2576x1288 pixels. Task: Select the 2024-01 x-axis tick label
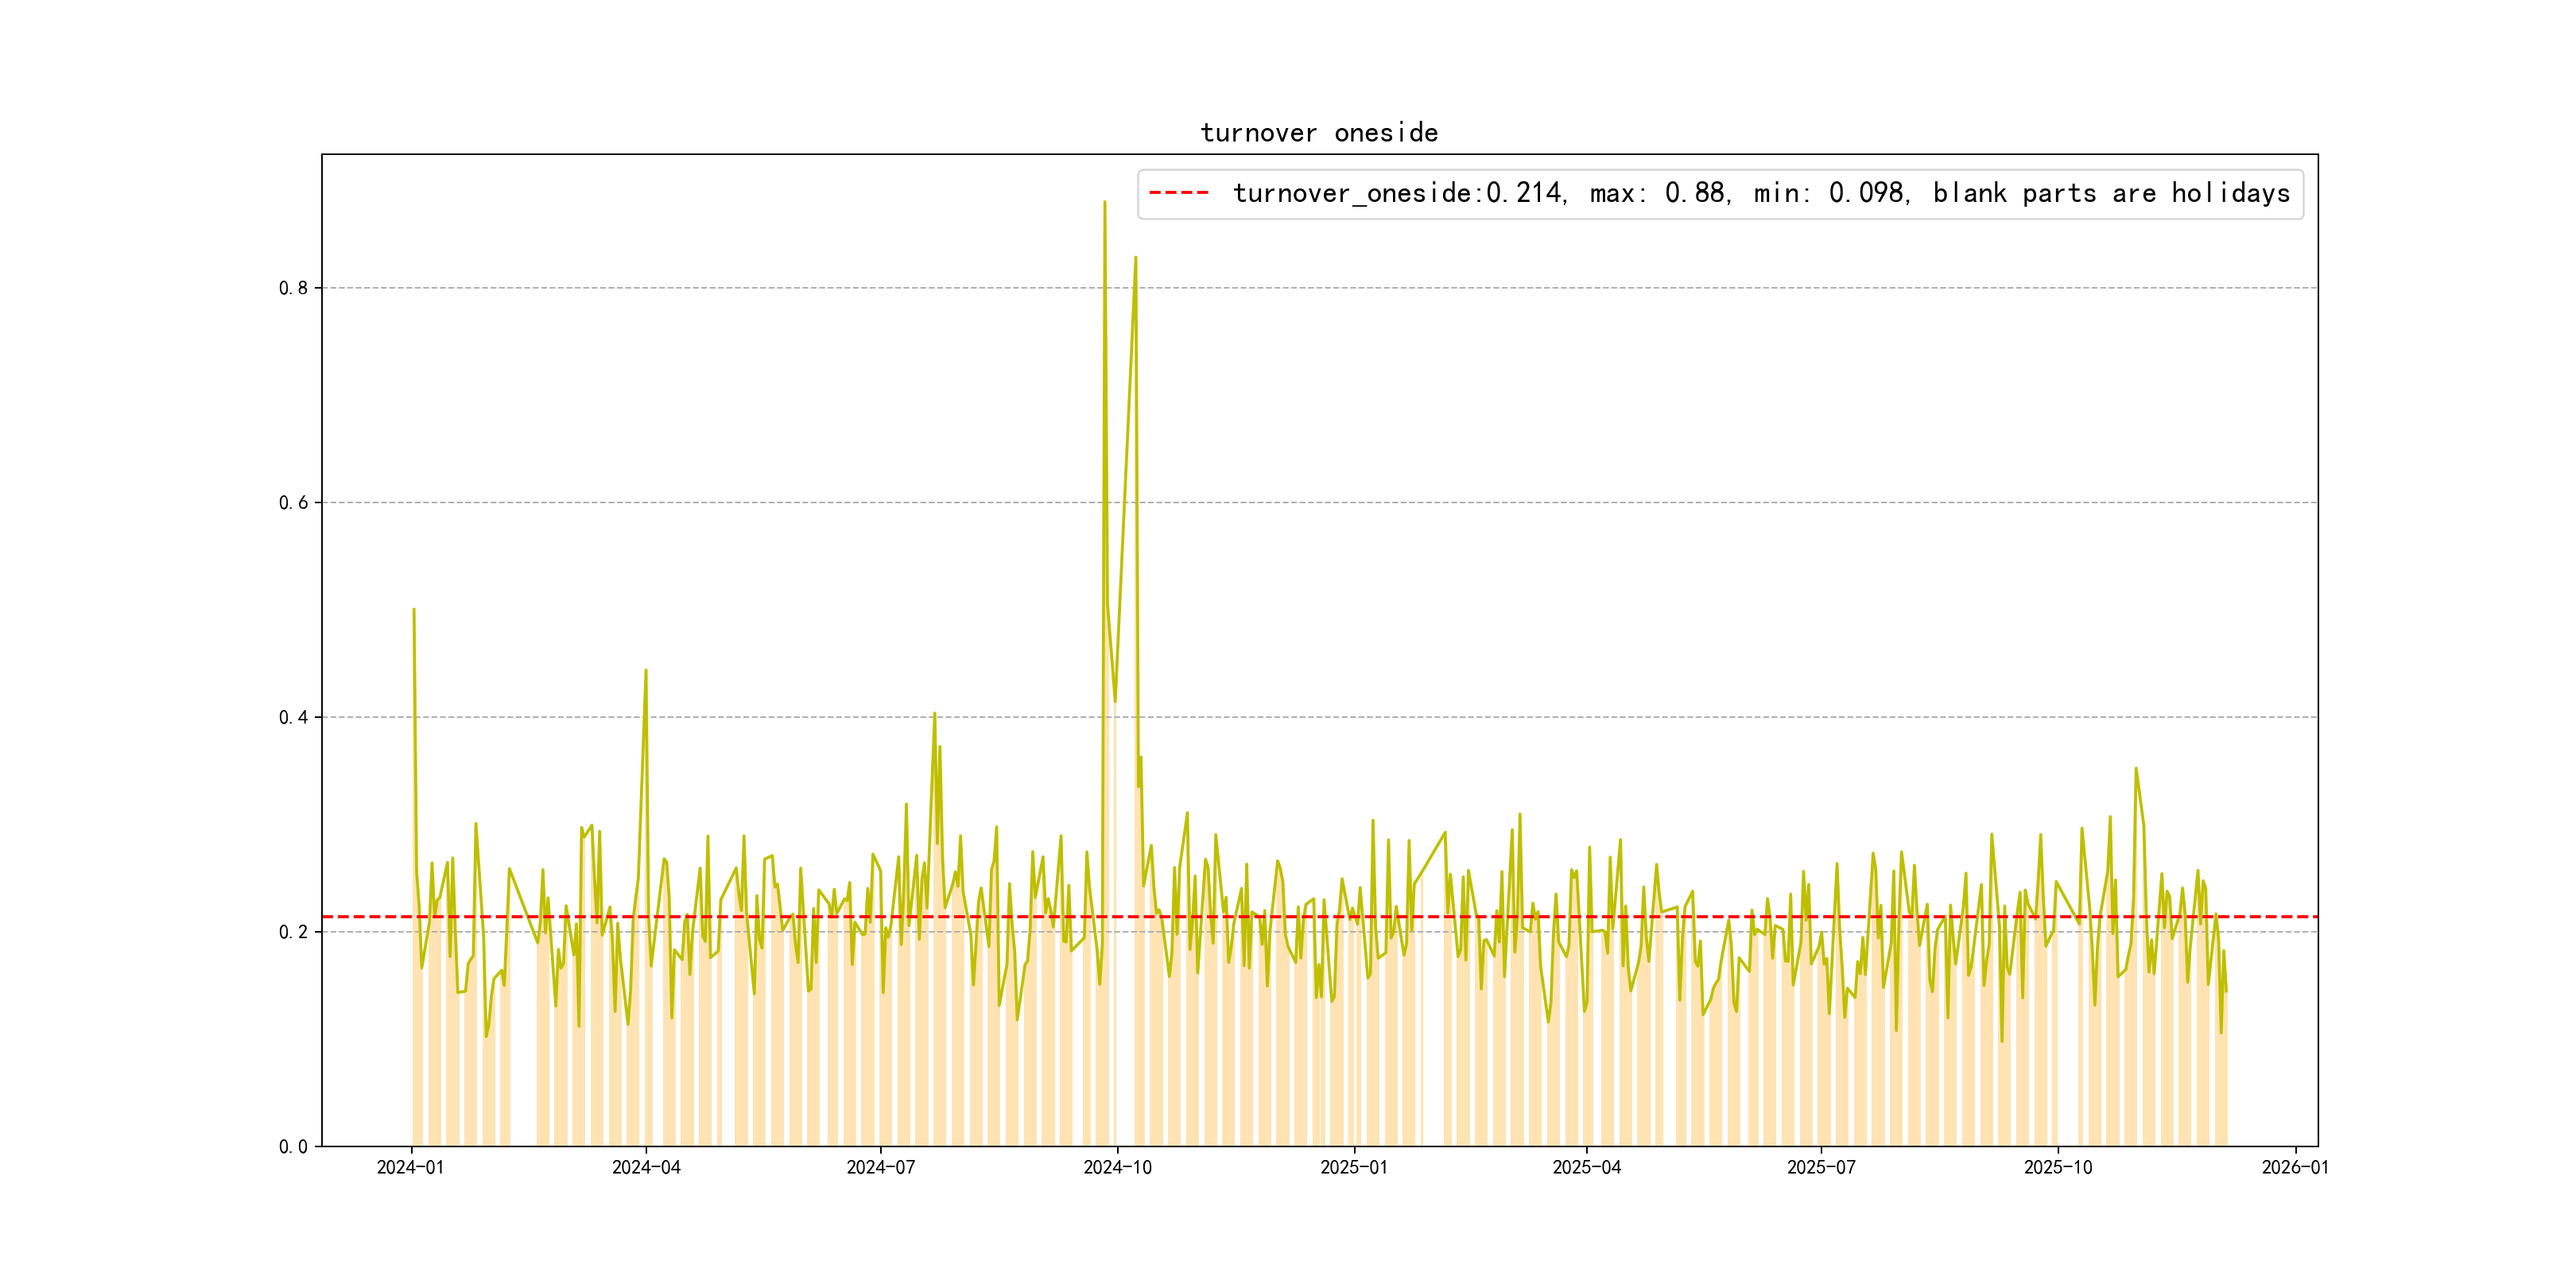click(410, 1167)
